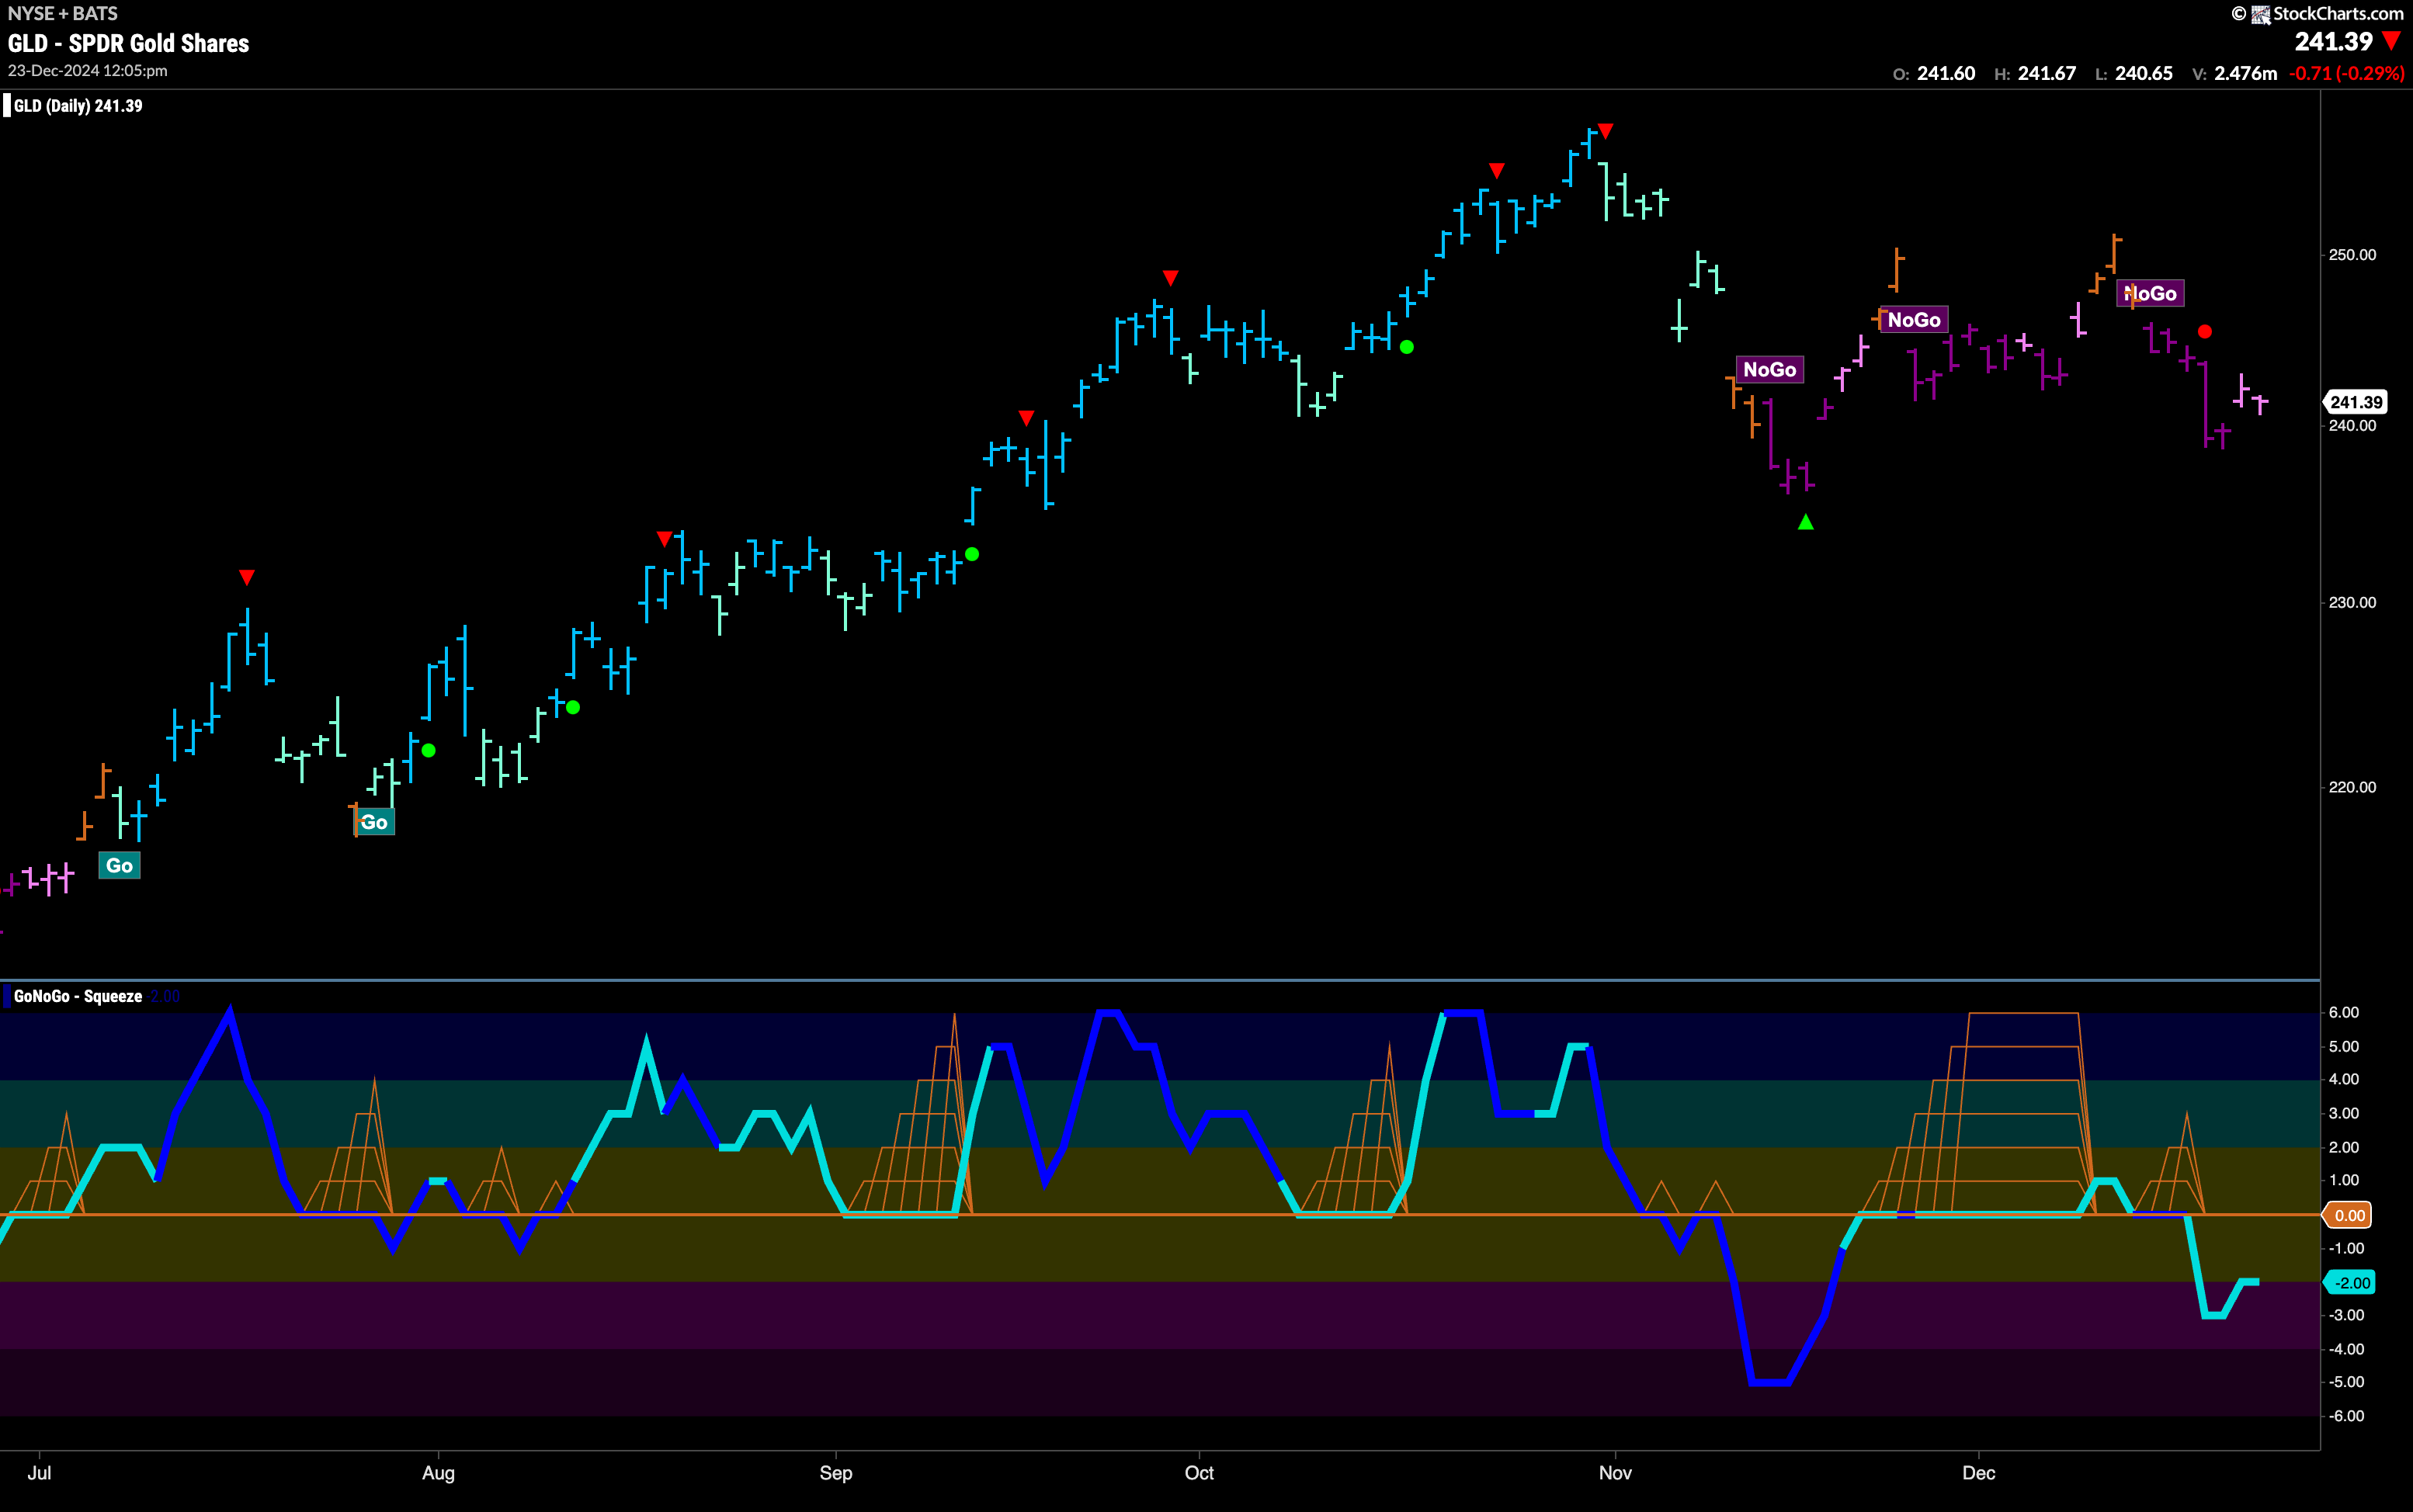
Task: Click the GLD (Daily) 241.39 legend label
Action: click(78, 106)
